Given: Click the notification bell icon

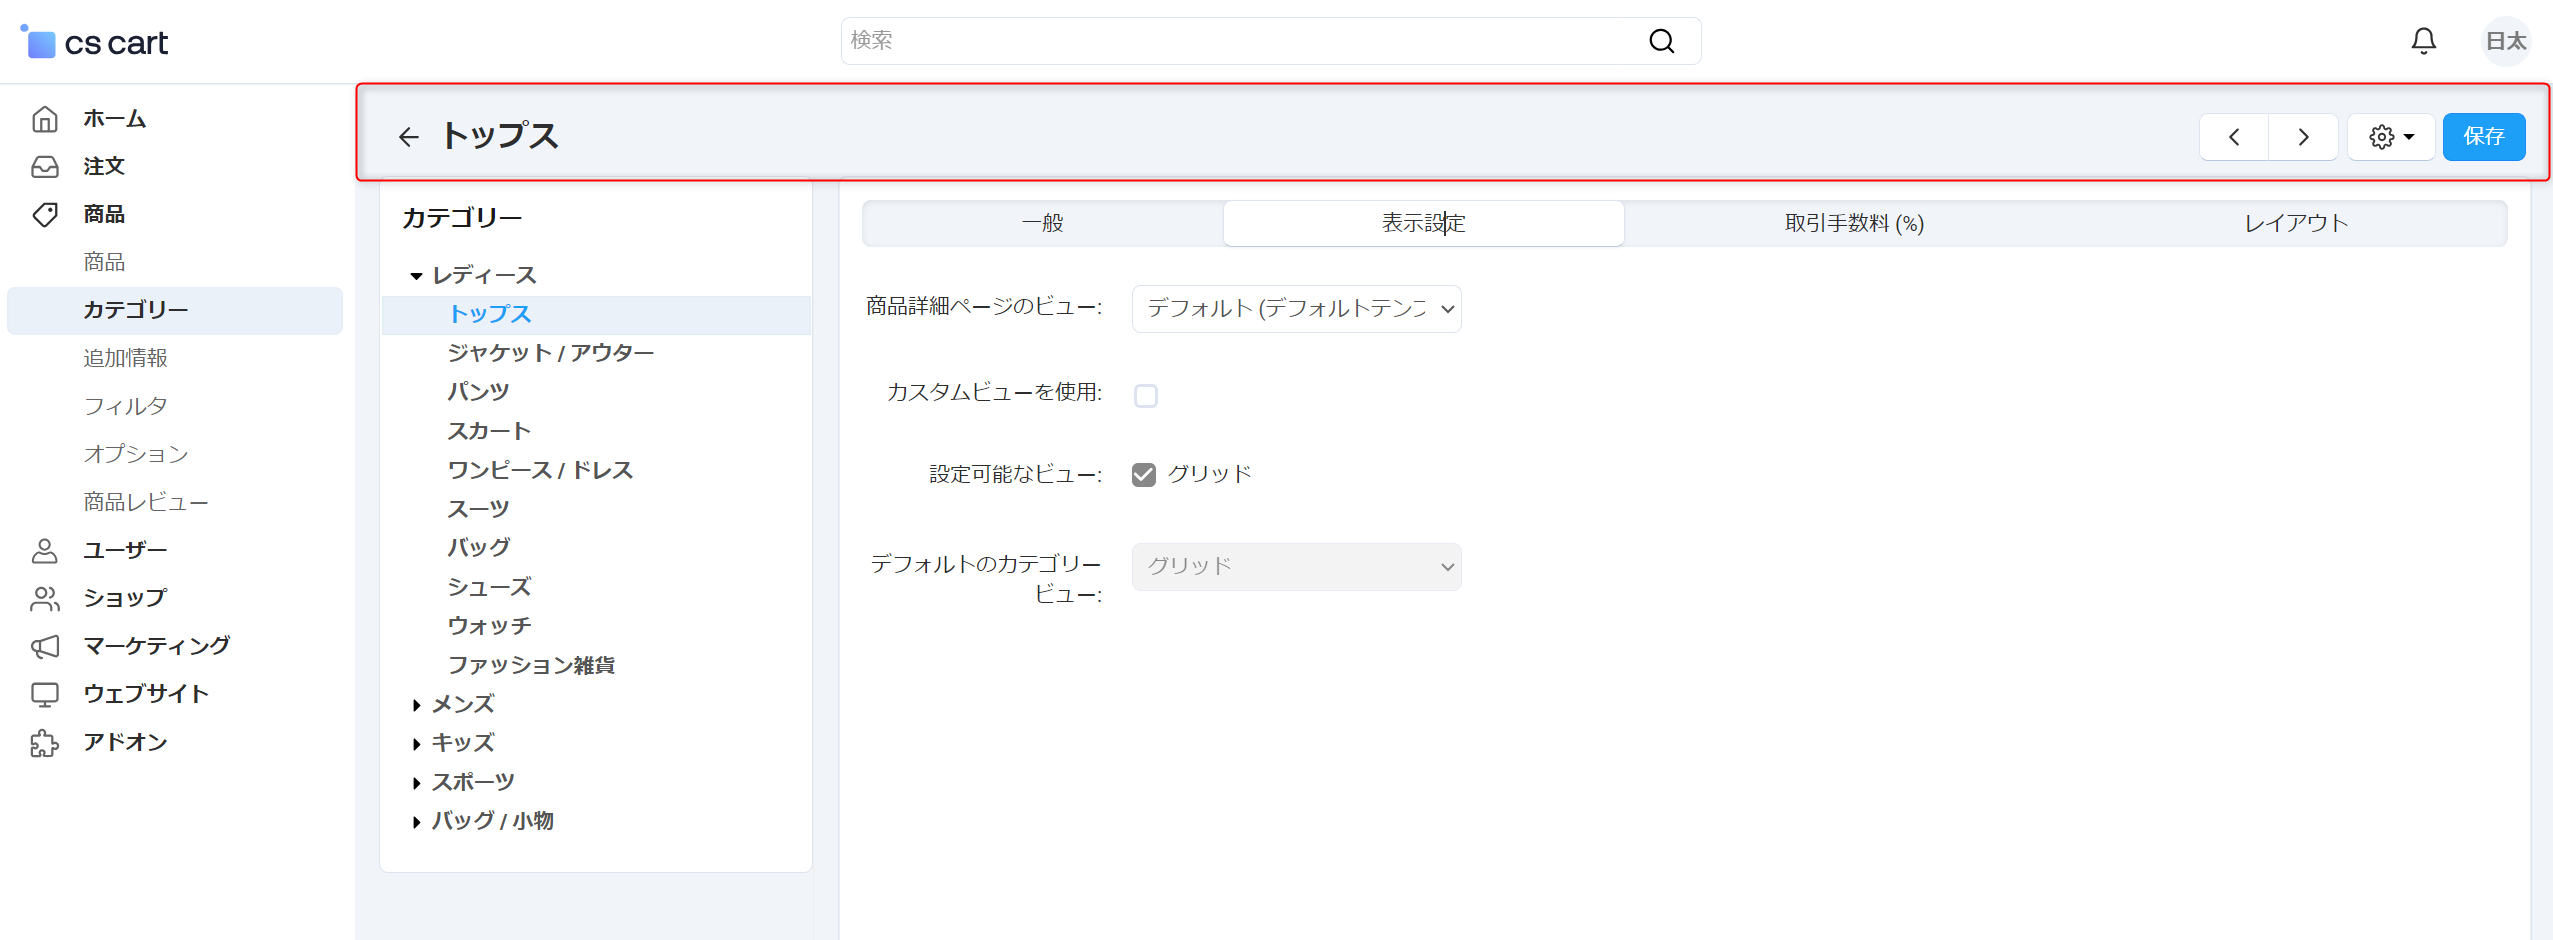Looking at the screenshot, I should coord(2423,41).
